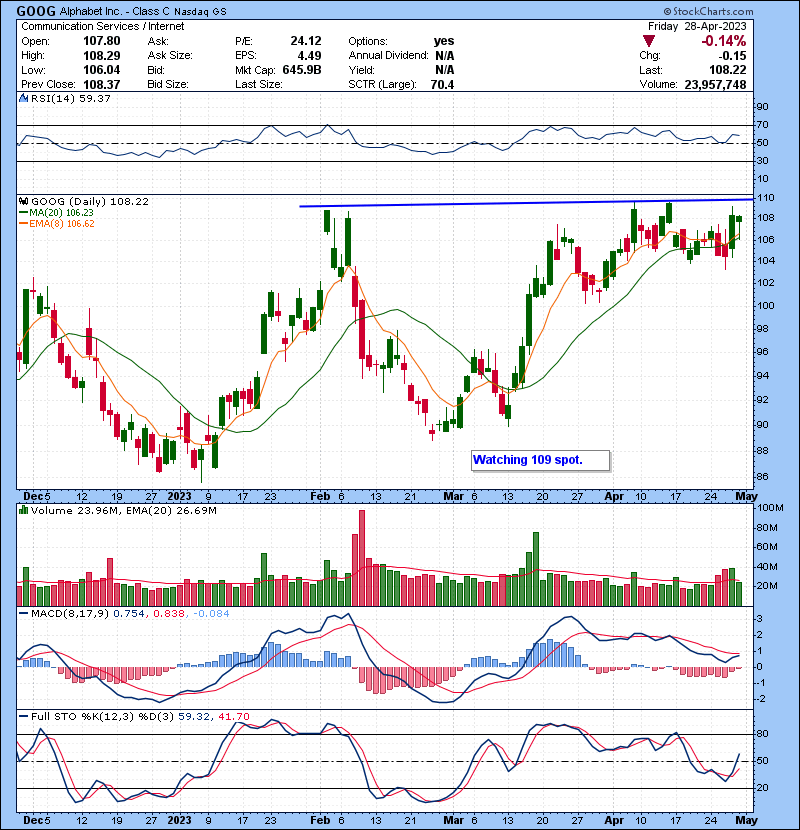
Task: Click the 'MACD(8,17,9)' panel label
Action: [70, 614]
